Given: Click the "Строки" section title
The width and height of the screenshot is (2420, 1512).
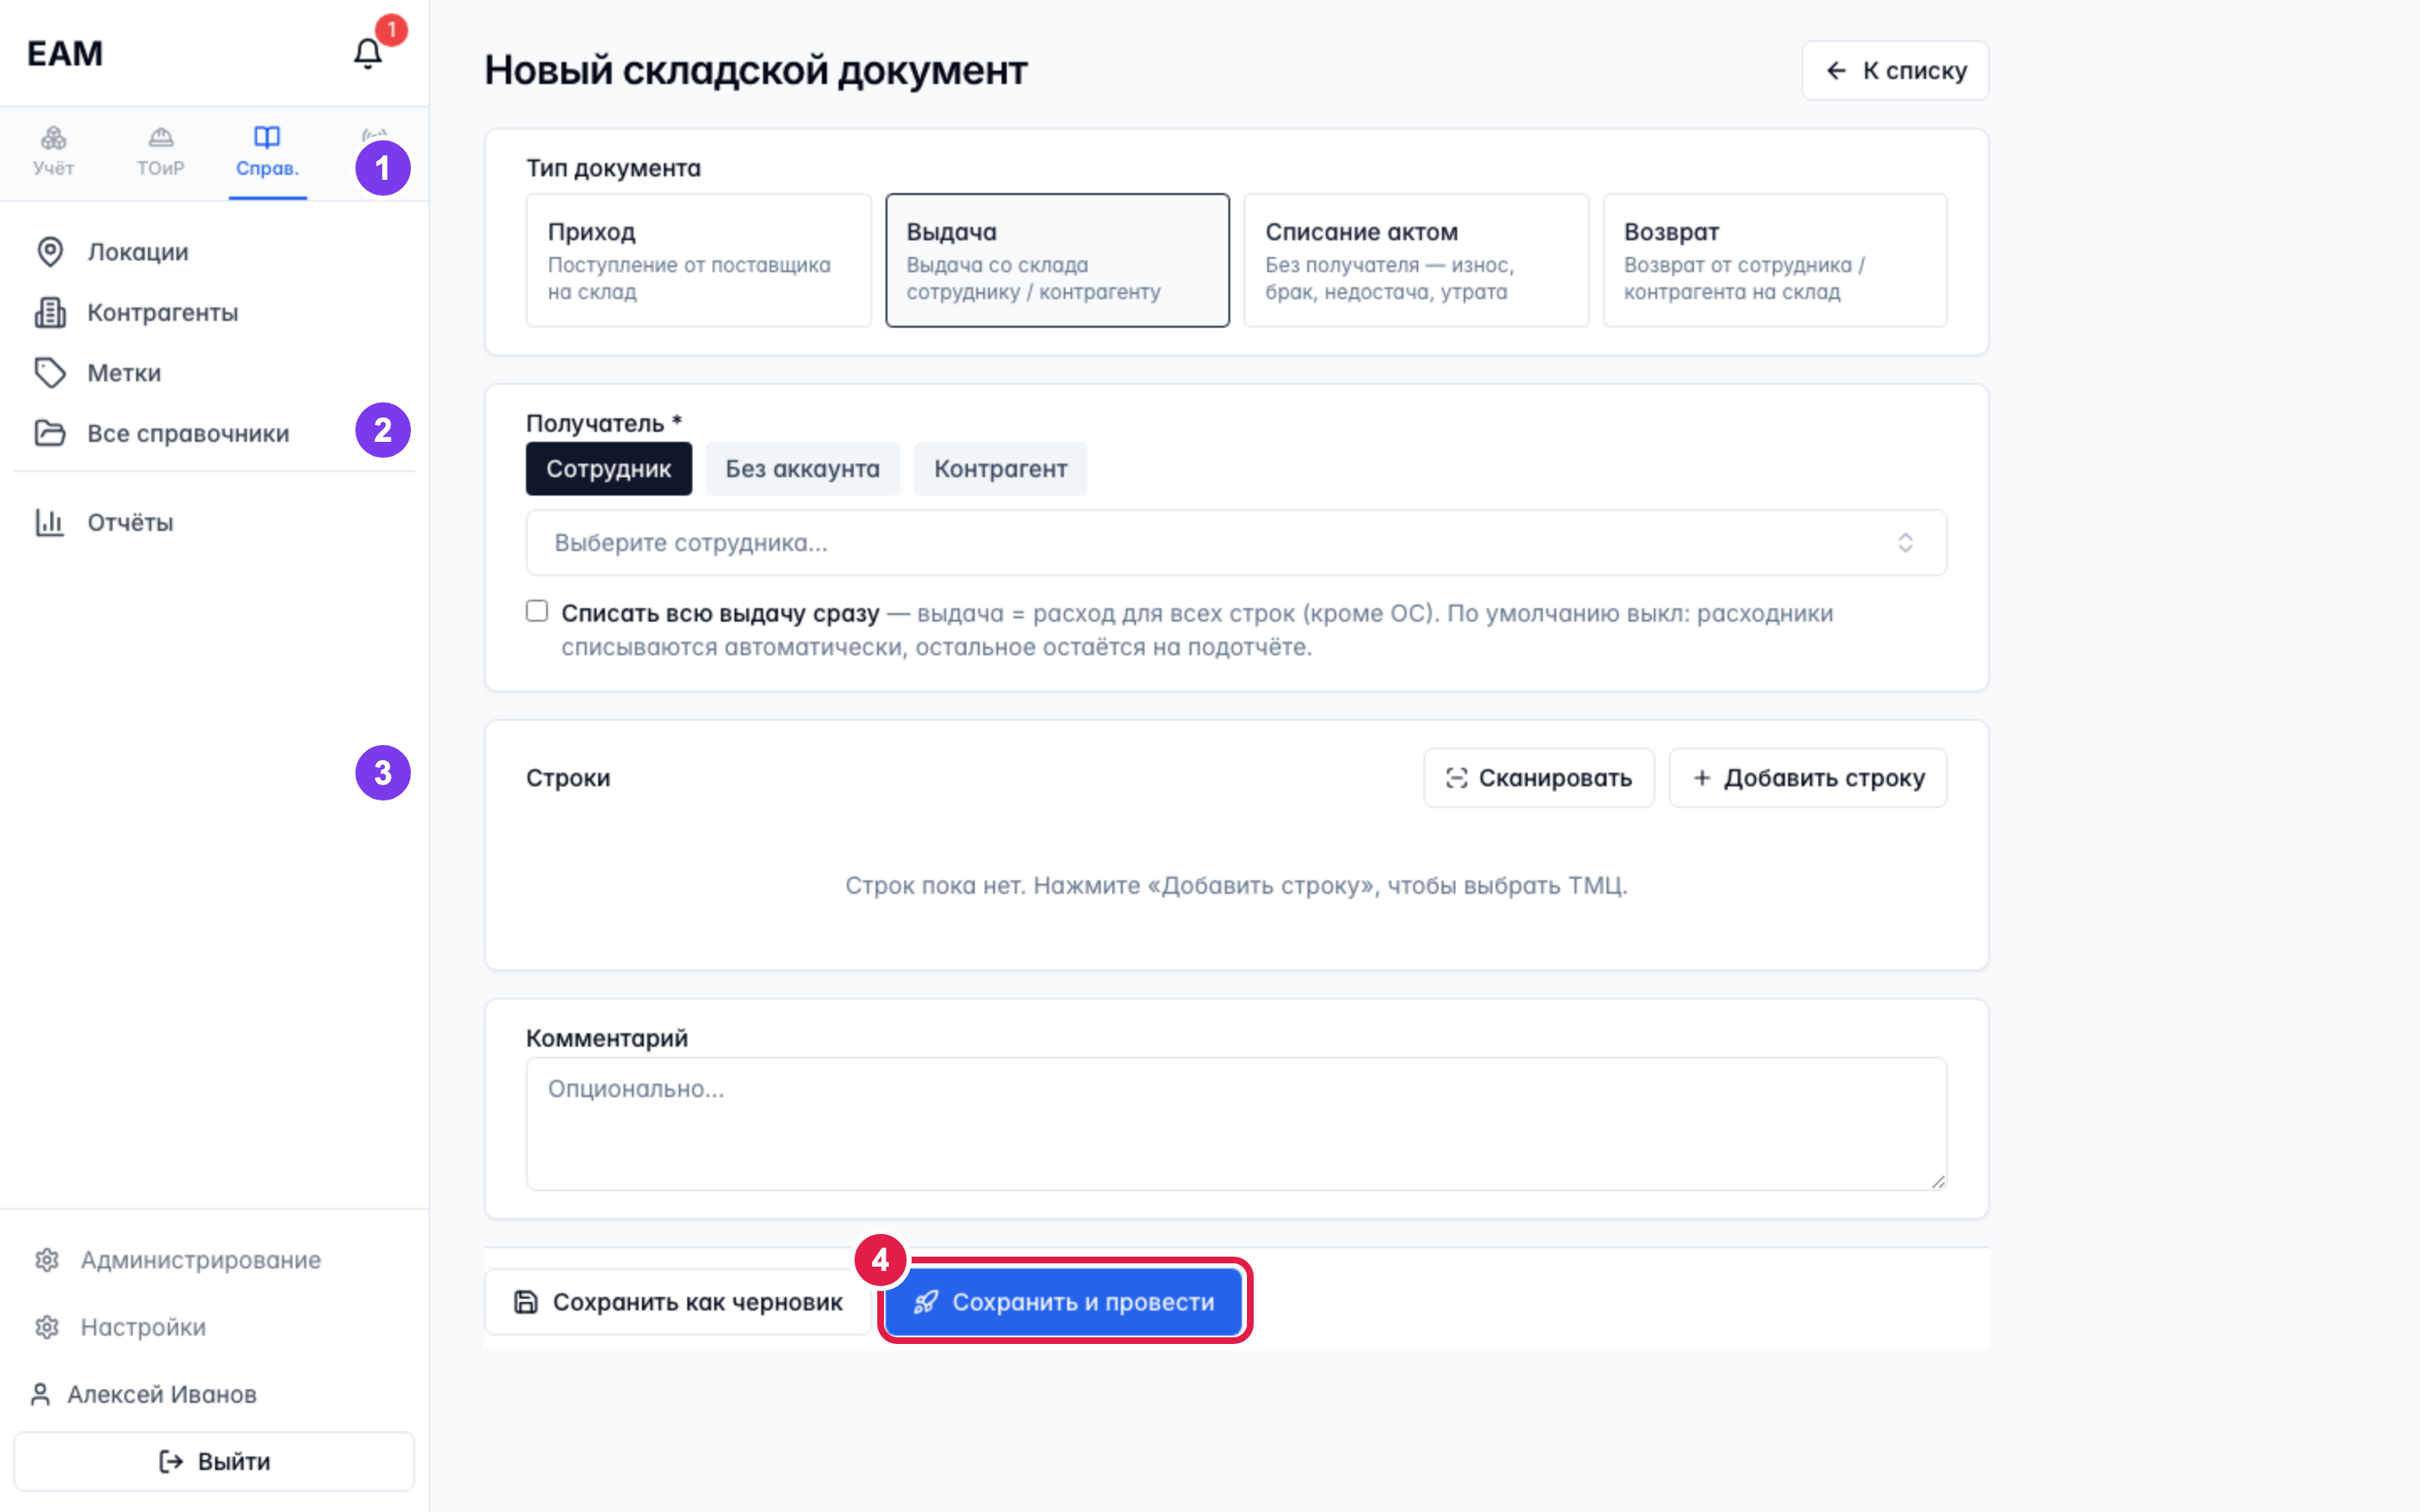Looking at the screenshot, I should coord(568,778).
